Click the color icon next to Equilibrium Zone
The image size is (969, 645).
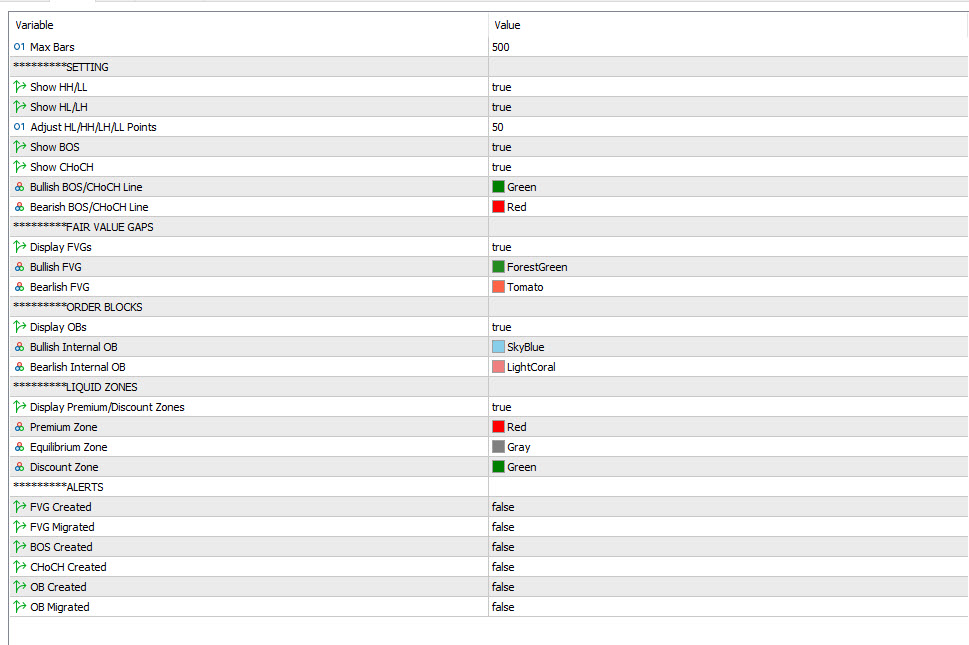19,447
